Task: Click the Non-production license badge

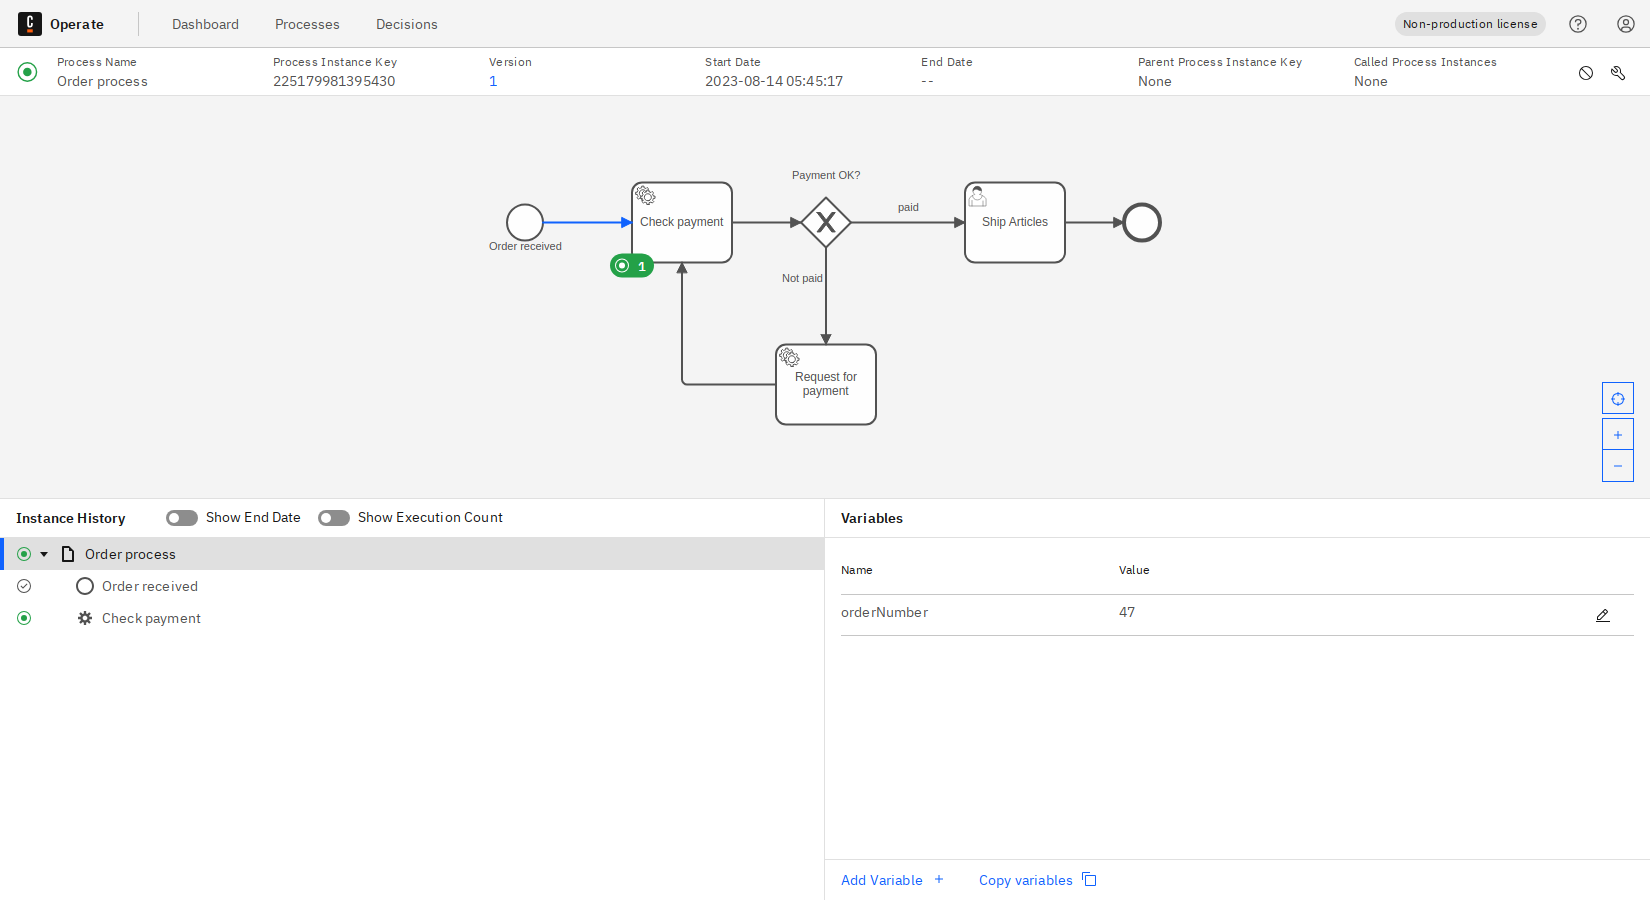Action: pyautogui.click(x=1469, y=23)
